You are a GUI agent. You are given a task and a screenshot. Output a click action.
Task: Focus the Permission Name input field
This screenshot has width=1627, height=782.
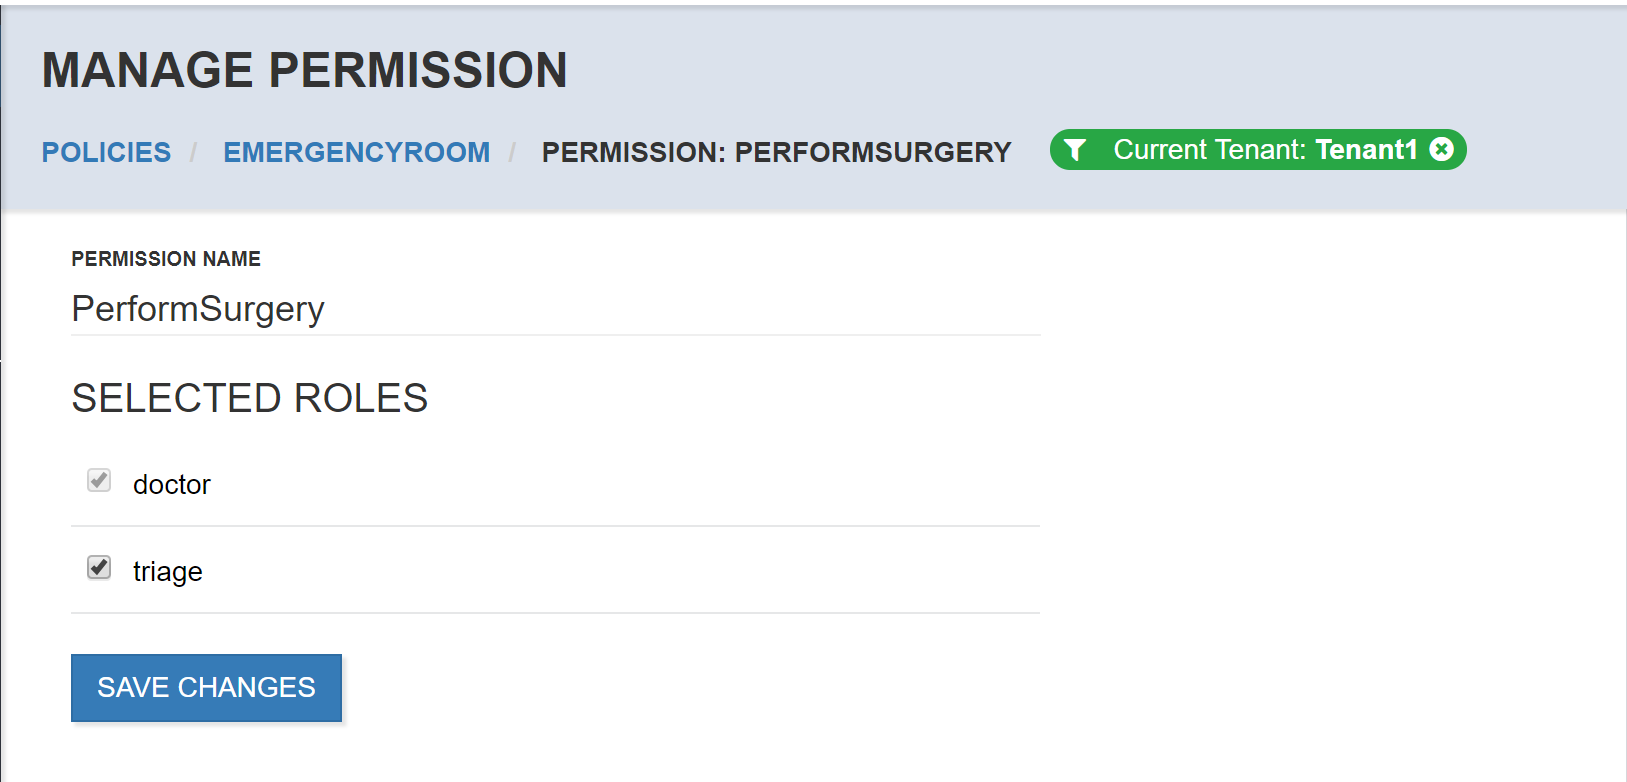(x=556, y=309)
